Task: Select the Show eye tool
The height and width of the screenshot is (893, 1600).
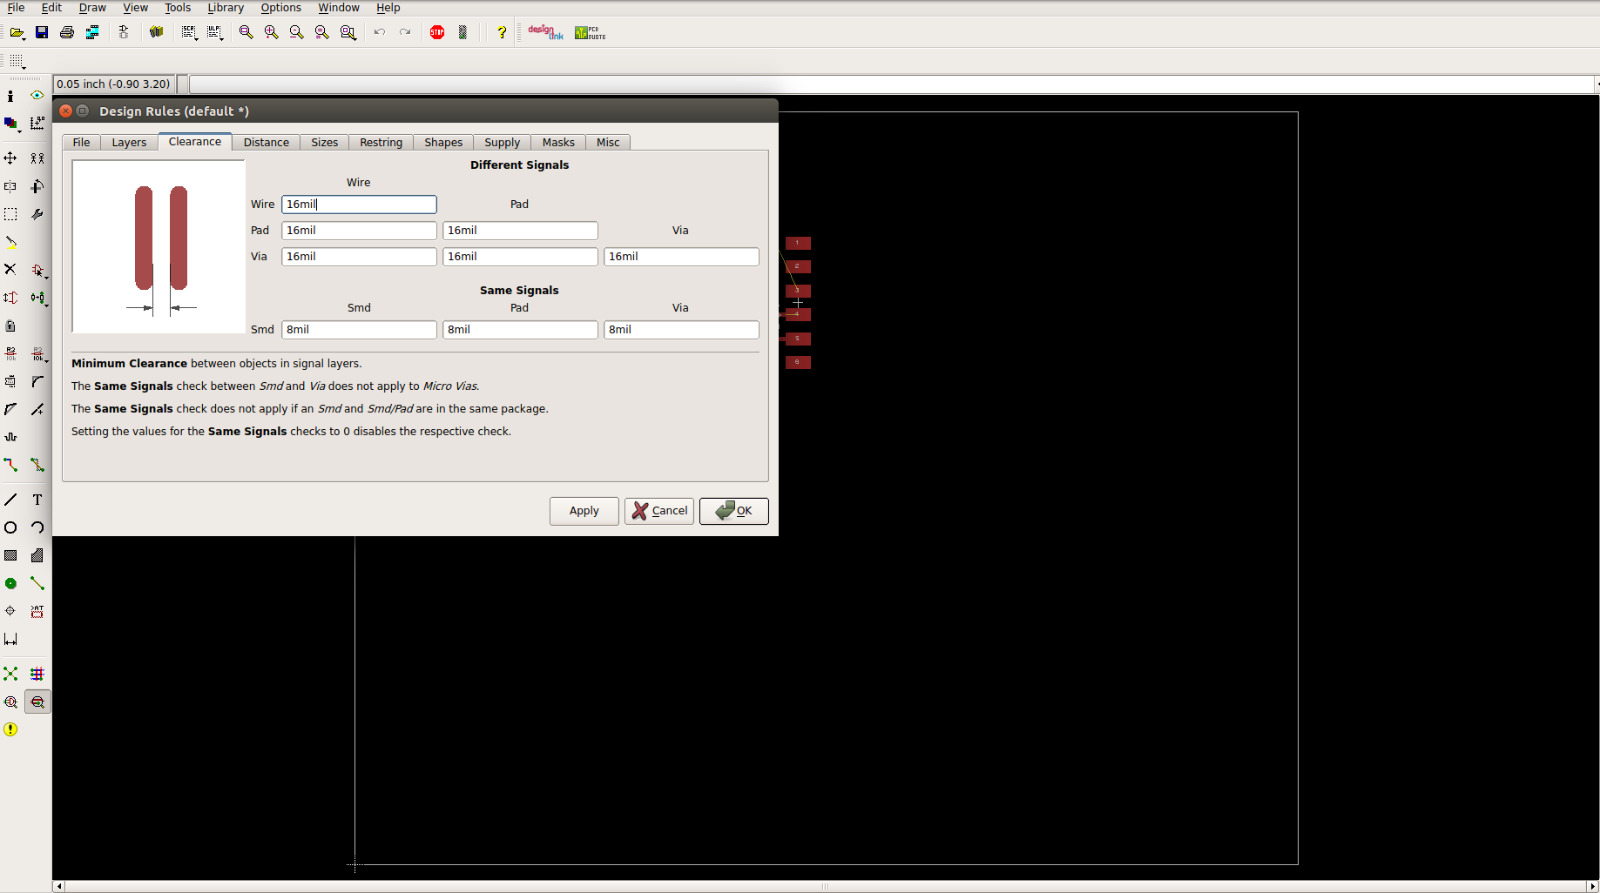Action: click(37, 96)
